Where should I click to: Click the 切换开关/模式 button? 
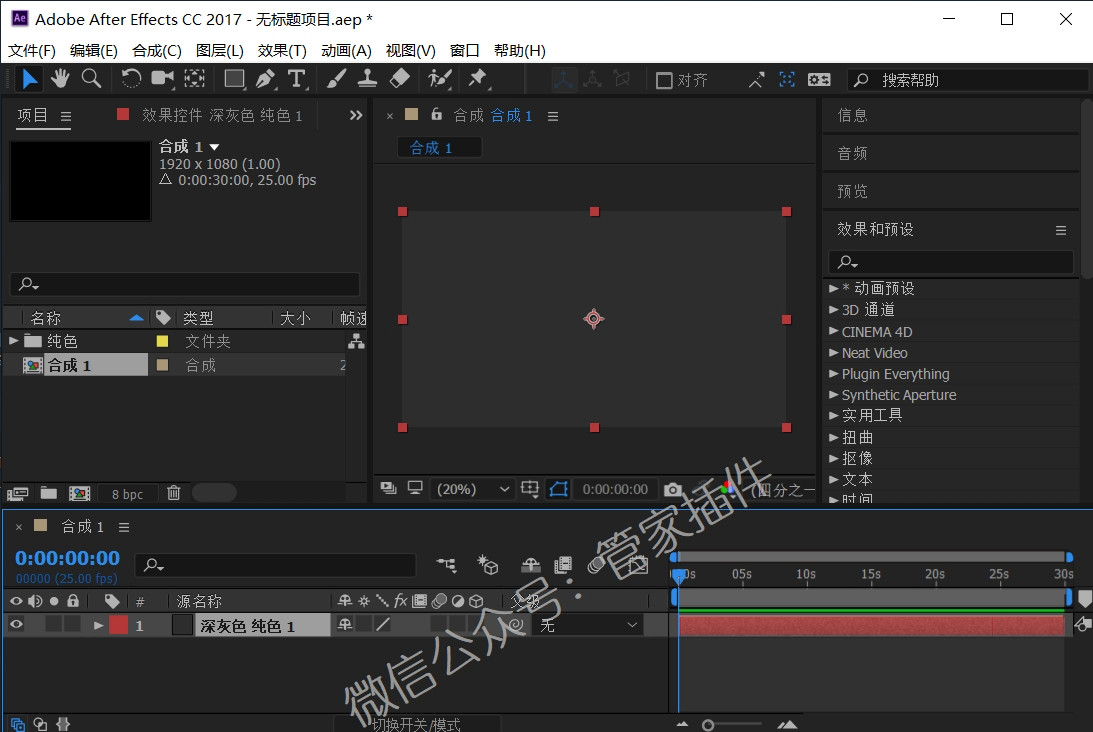pyautogui.click(x=416, y=724)
